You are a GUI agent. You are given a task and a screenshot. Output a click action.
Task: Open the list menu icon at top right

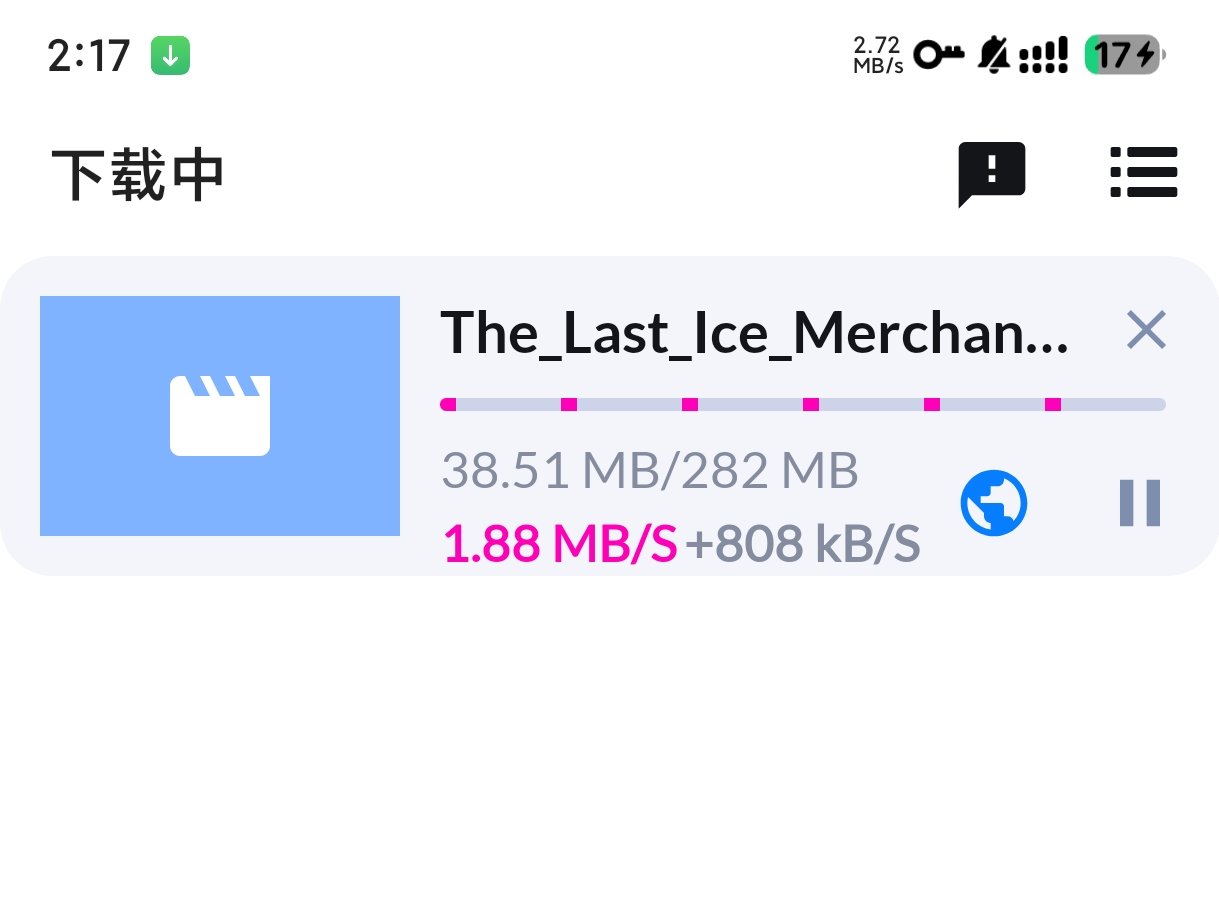click(1144, 173)
